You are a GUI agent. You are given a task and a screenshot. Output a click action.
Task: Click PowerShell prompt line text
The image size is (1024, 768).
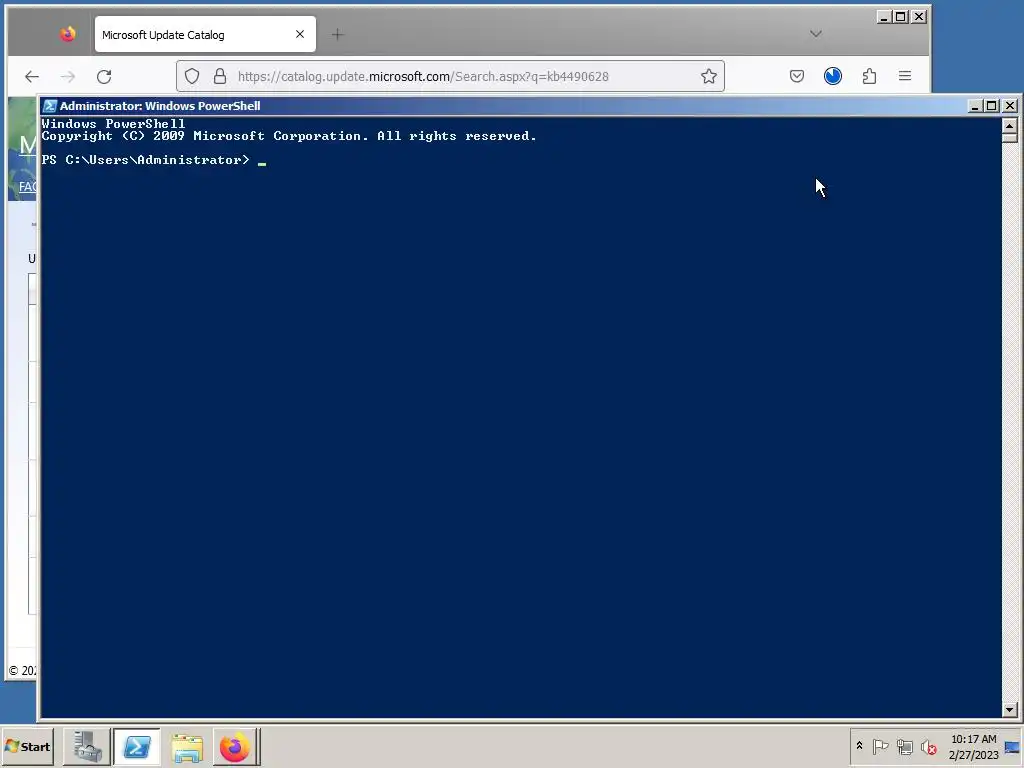(145, 160)
